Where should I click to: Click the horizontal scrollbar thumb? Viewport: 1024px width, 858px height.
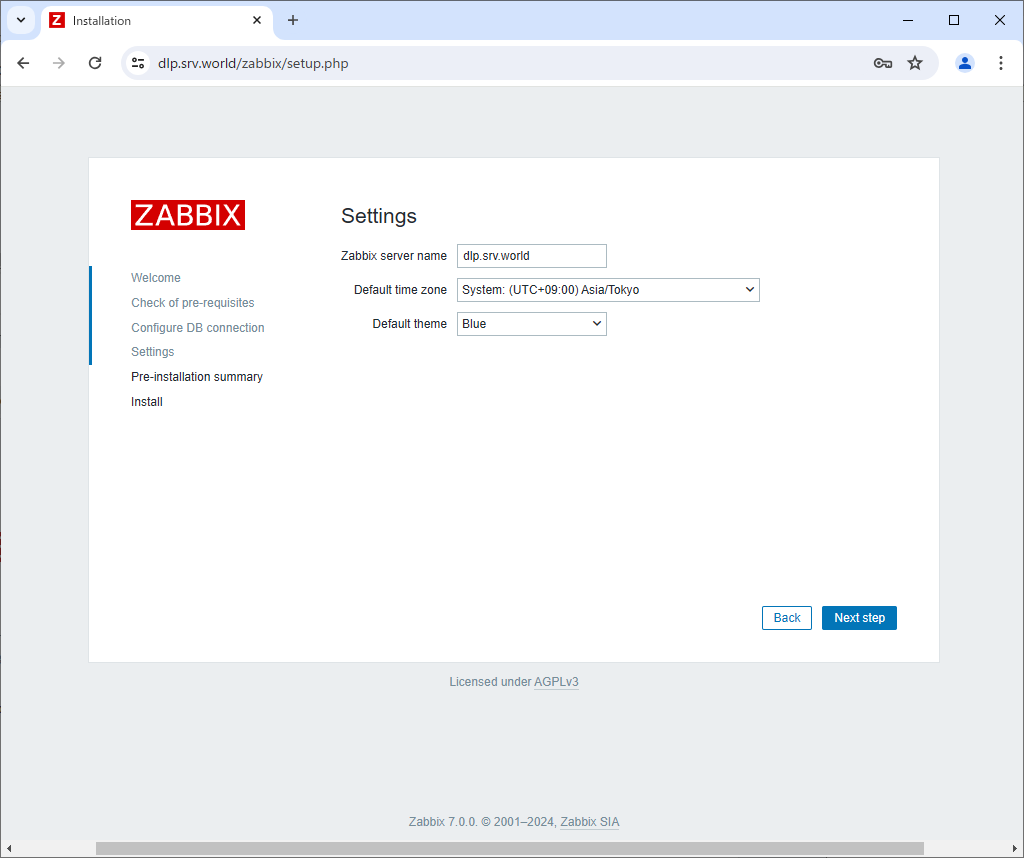[x=509, y=848]
